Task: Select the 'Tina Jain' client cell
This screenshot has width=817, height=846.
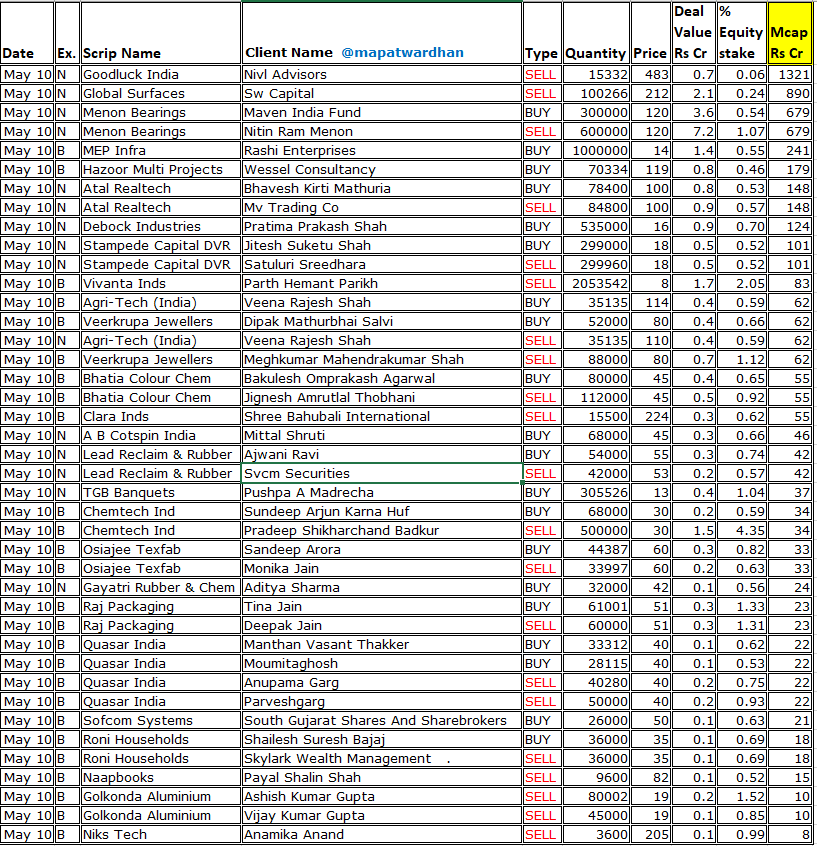Action: pyautogui.click(x=382, y=606)
